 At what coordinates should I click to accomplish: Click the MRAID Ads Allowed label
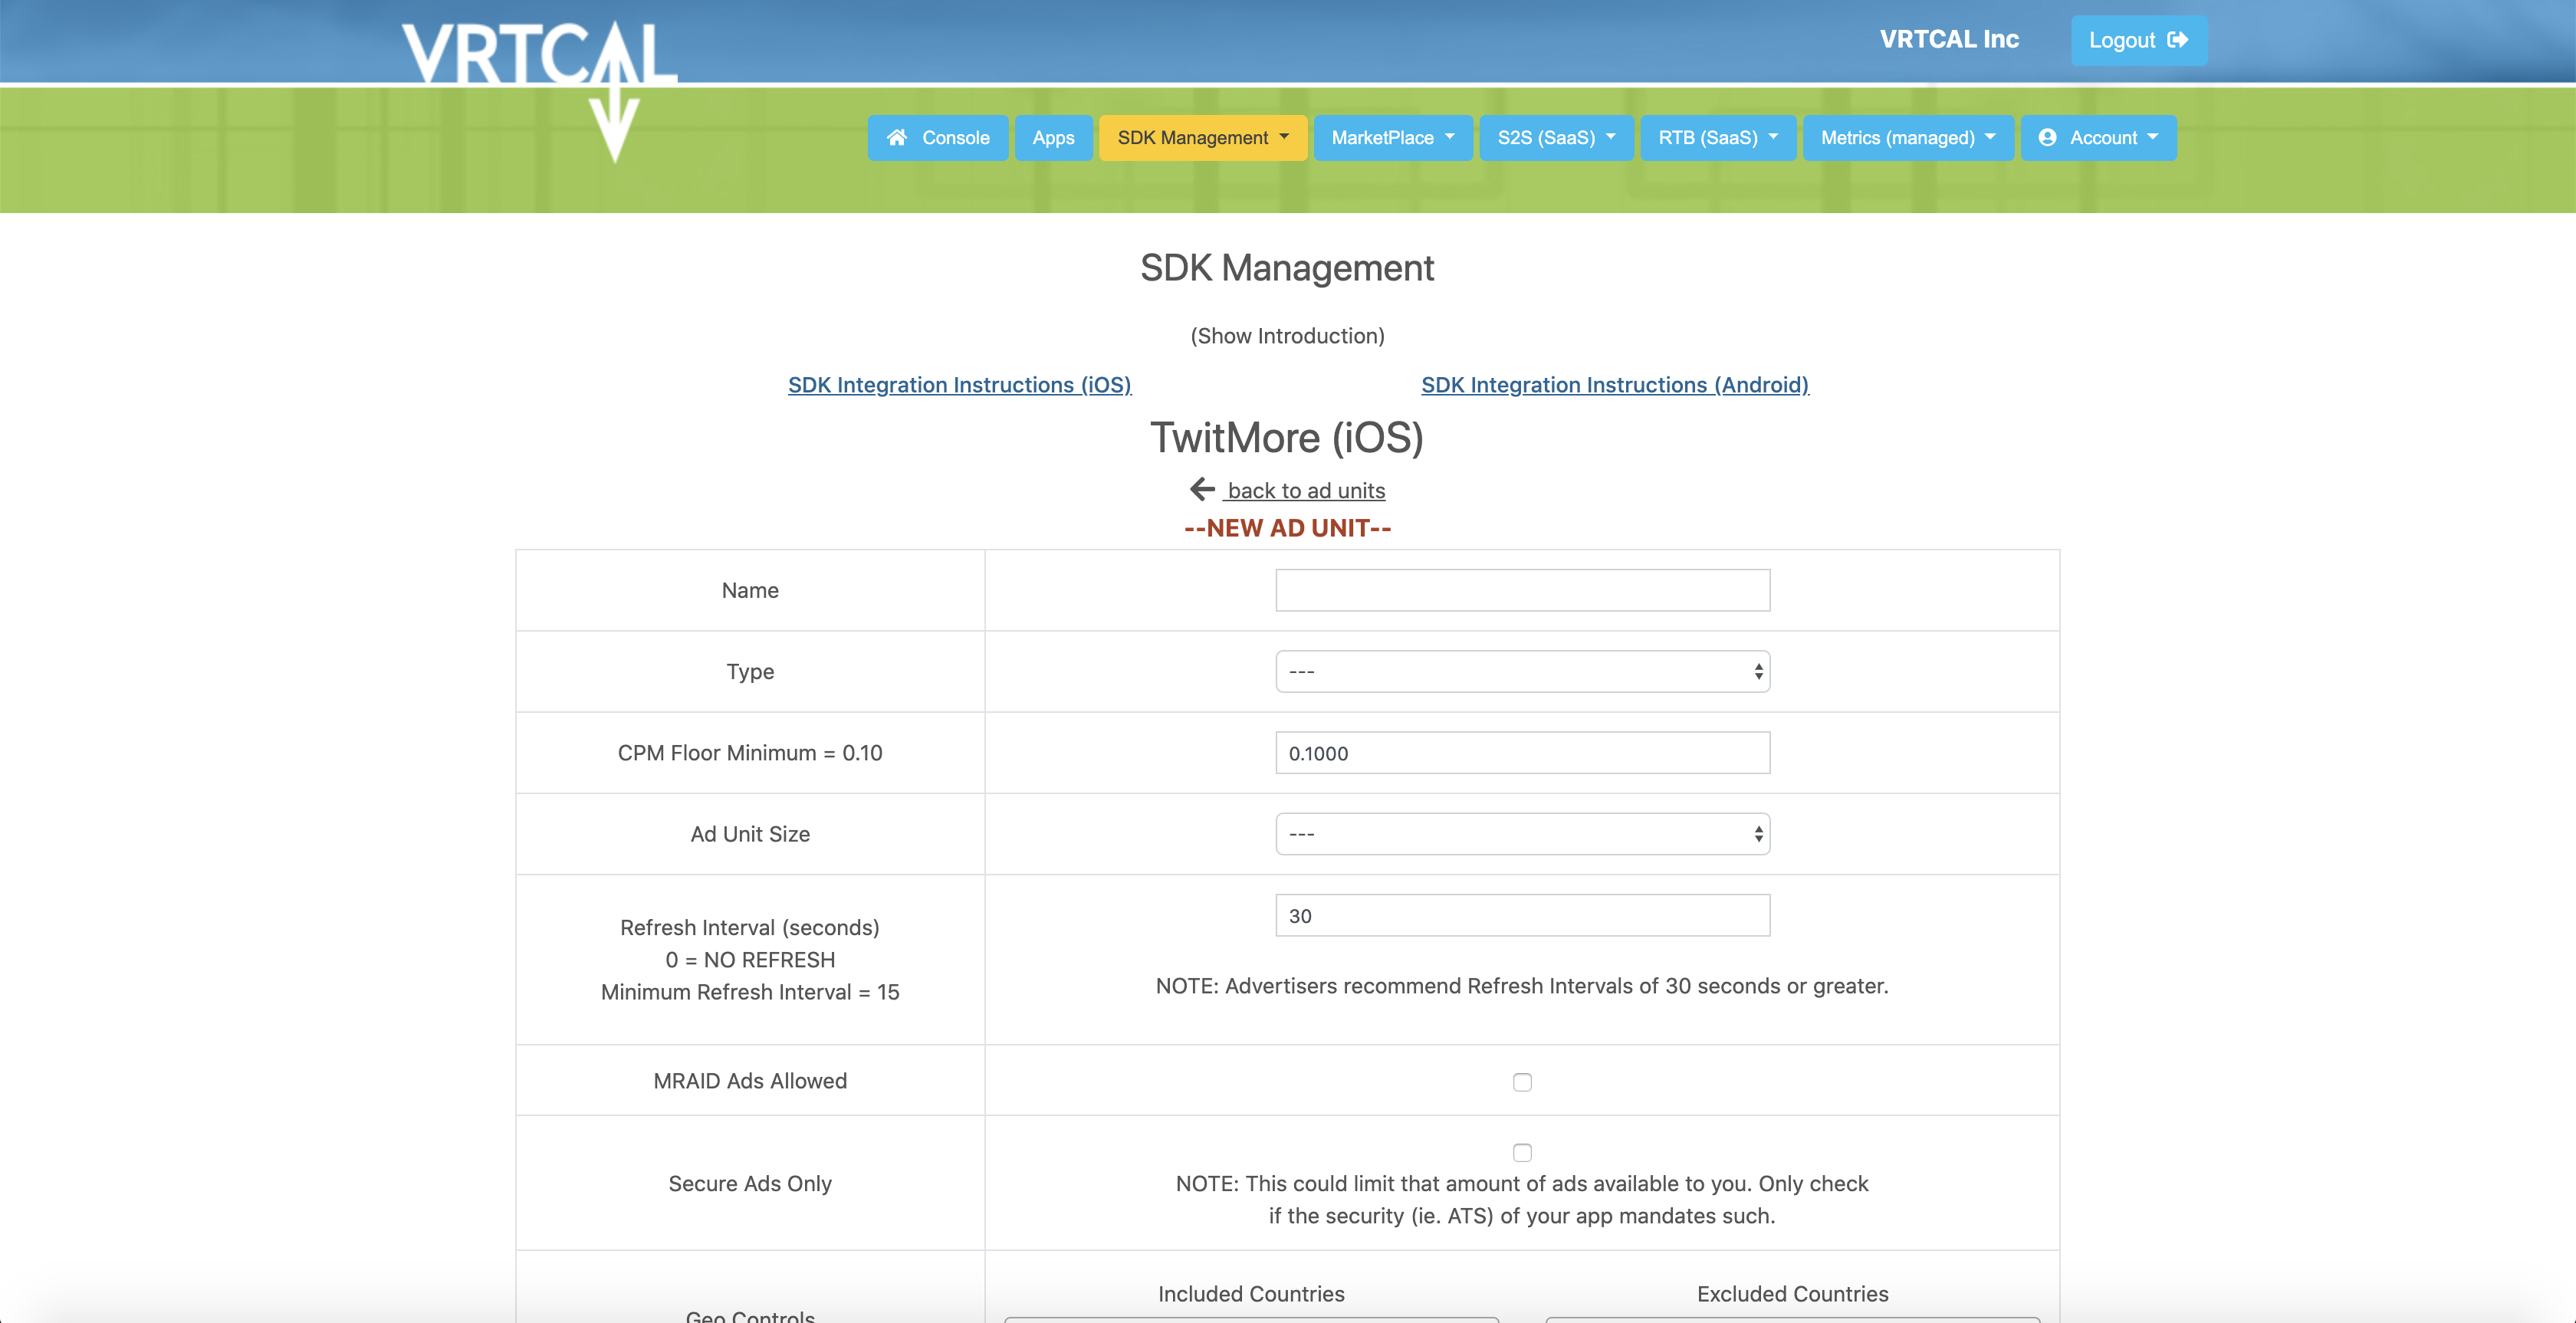[750, 1081]
